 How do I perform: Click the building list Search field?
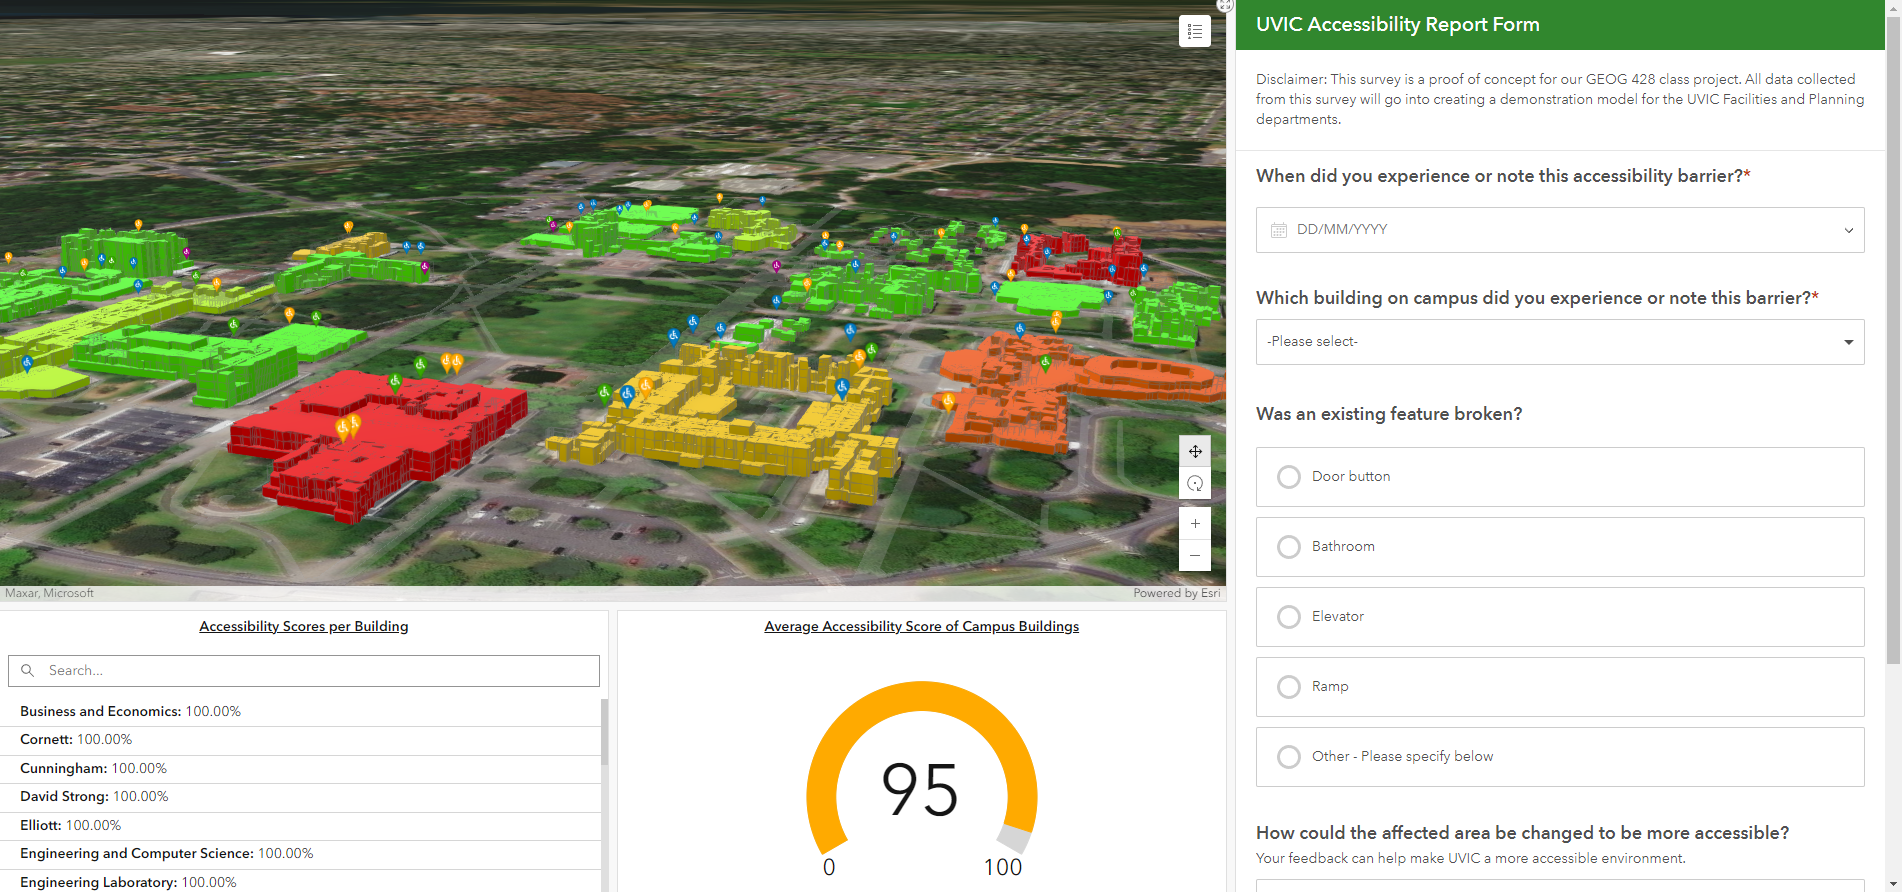pyautogui.click(x=304, y=671)
